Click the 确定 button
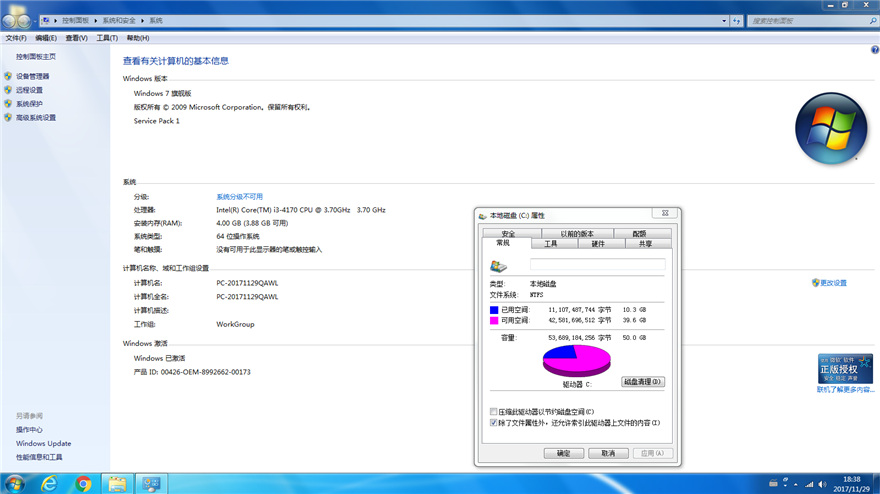The image size is (880, 494). pyautogui.click(x=564, y=453)
